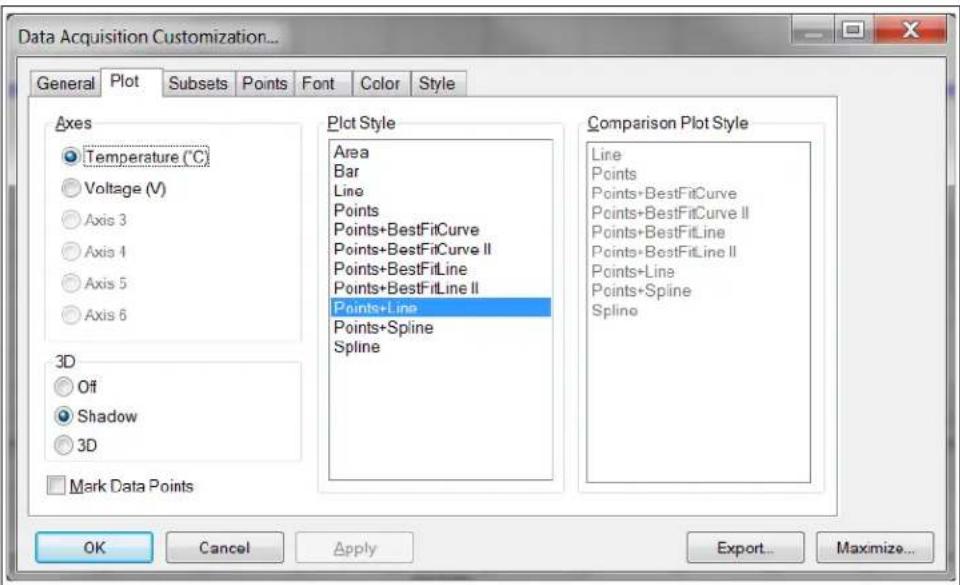Choose Points+Spline in Plot Style list
The width and height of the screenshot is (960, 585).
[441, 327]
